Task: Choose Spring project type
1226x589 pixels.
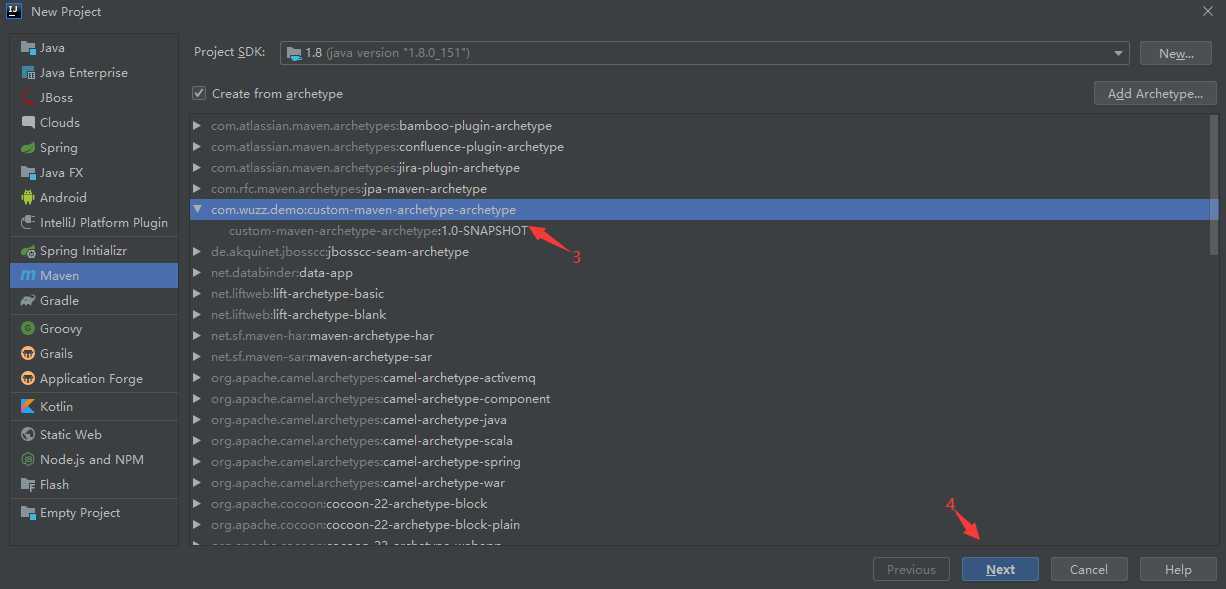Action: pyautogui.click(x=94, y=148)
